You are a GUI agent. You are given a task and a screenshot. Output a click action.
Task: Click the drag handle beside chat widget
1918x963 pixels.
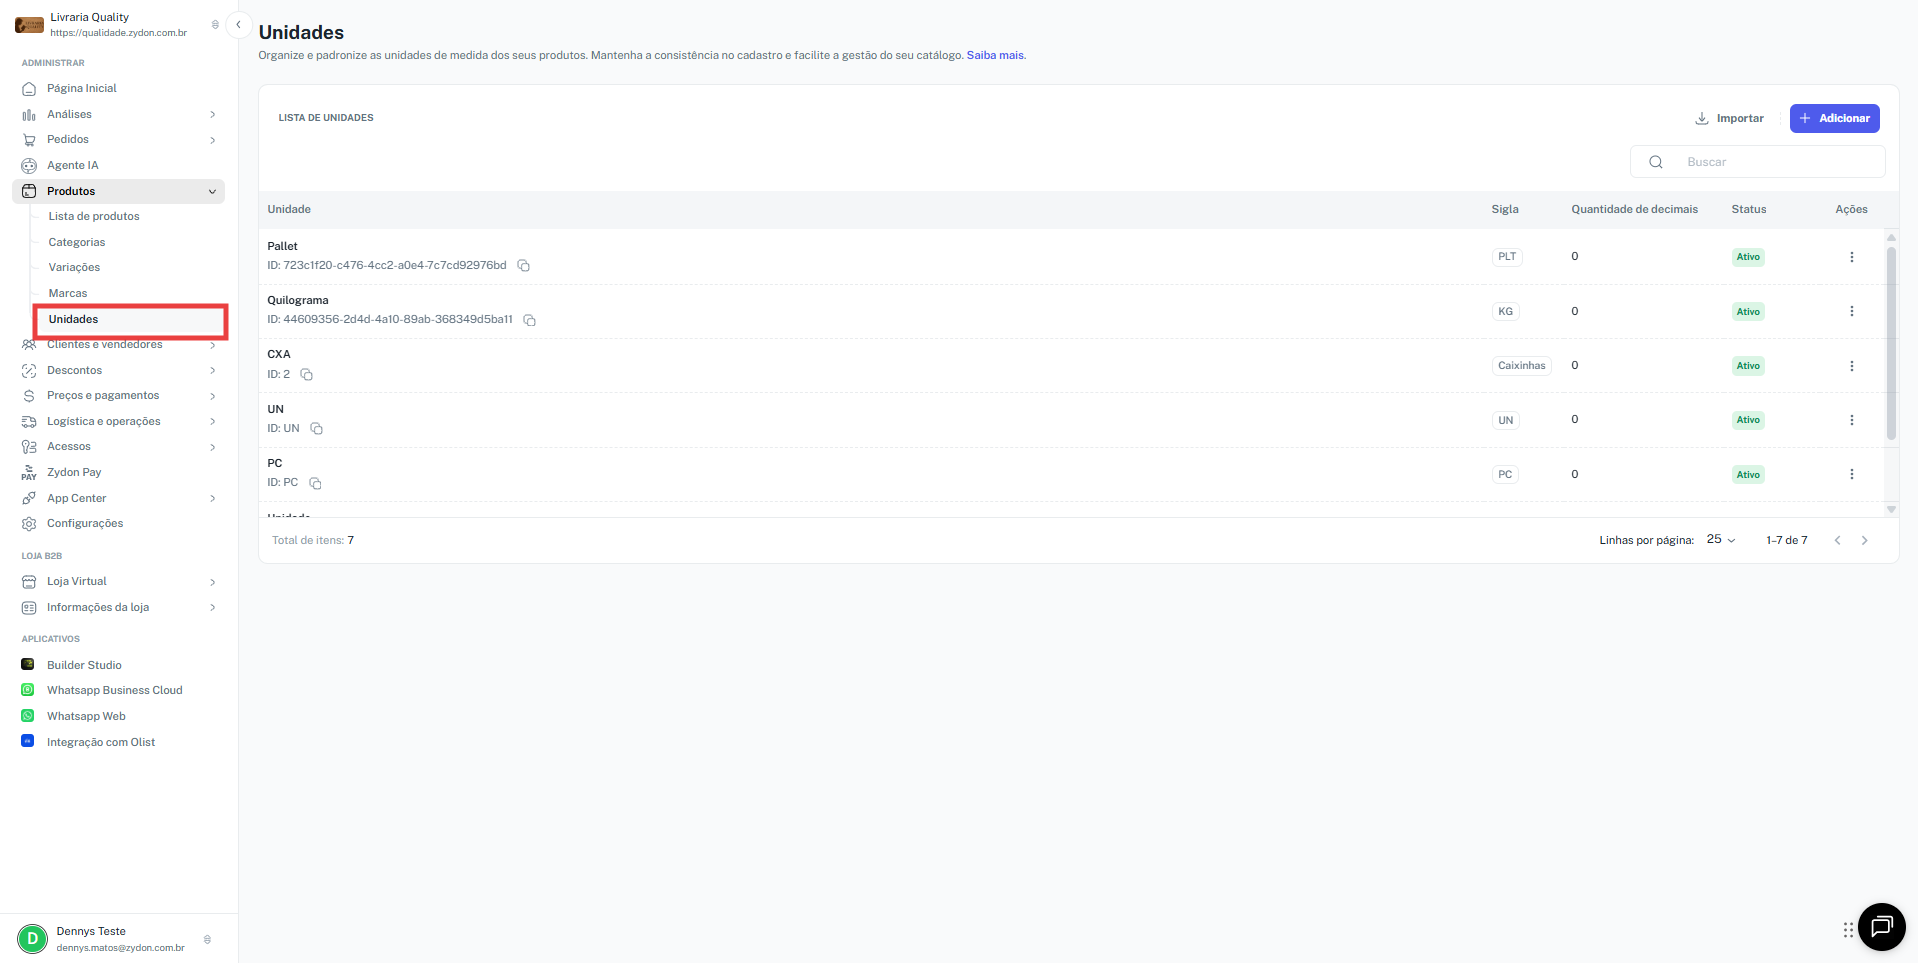tap(1848, 930)
